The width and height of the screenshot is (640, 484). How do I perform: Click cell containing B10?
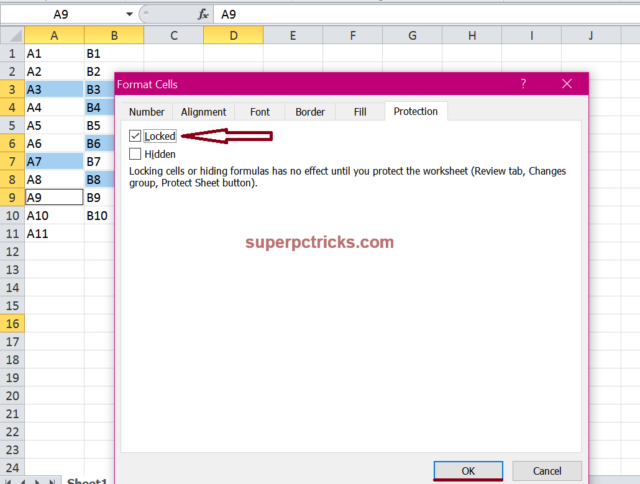[x=100, y=215]
